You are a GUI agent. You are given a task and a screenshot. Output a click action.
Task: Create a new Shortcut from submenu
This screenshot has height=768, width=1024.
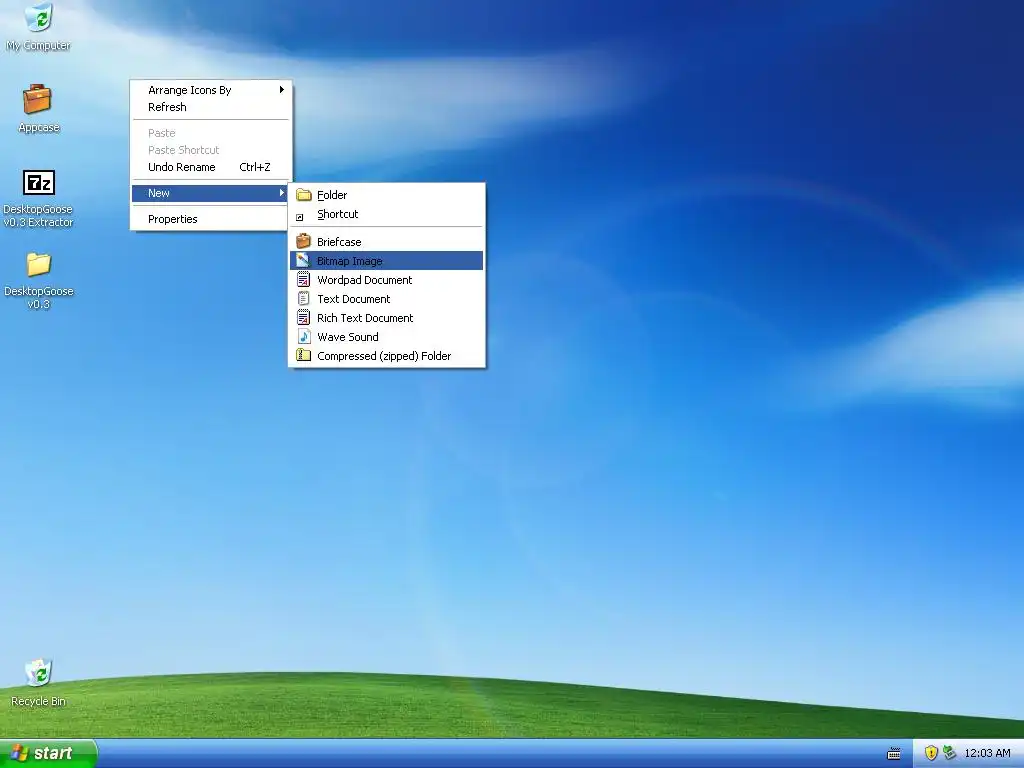(387, 214)
